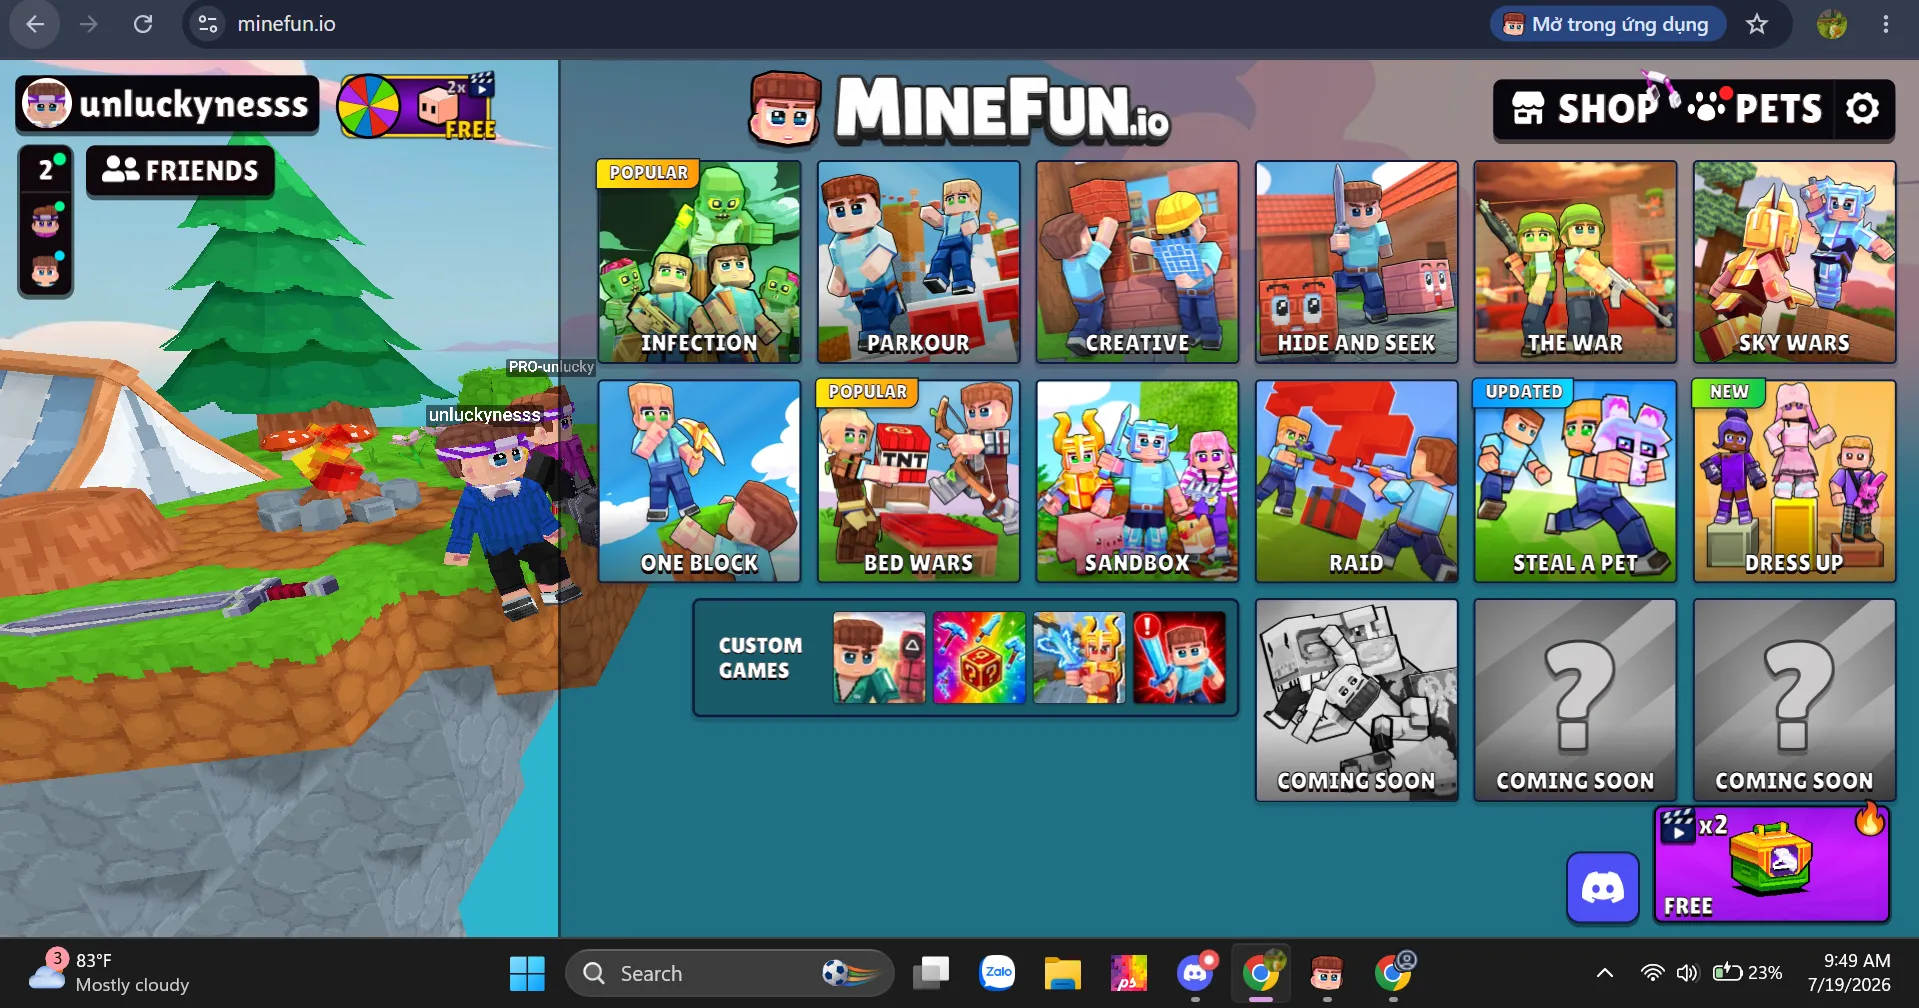Click the unluckynesss username label
This screenshot has width=1919, height=1008.
[194, 104]
